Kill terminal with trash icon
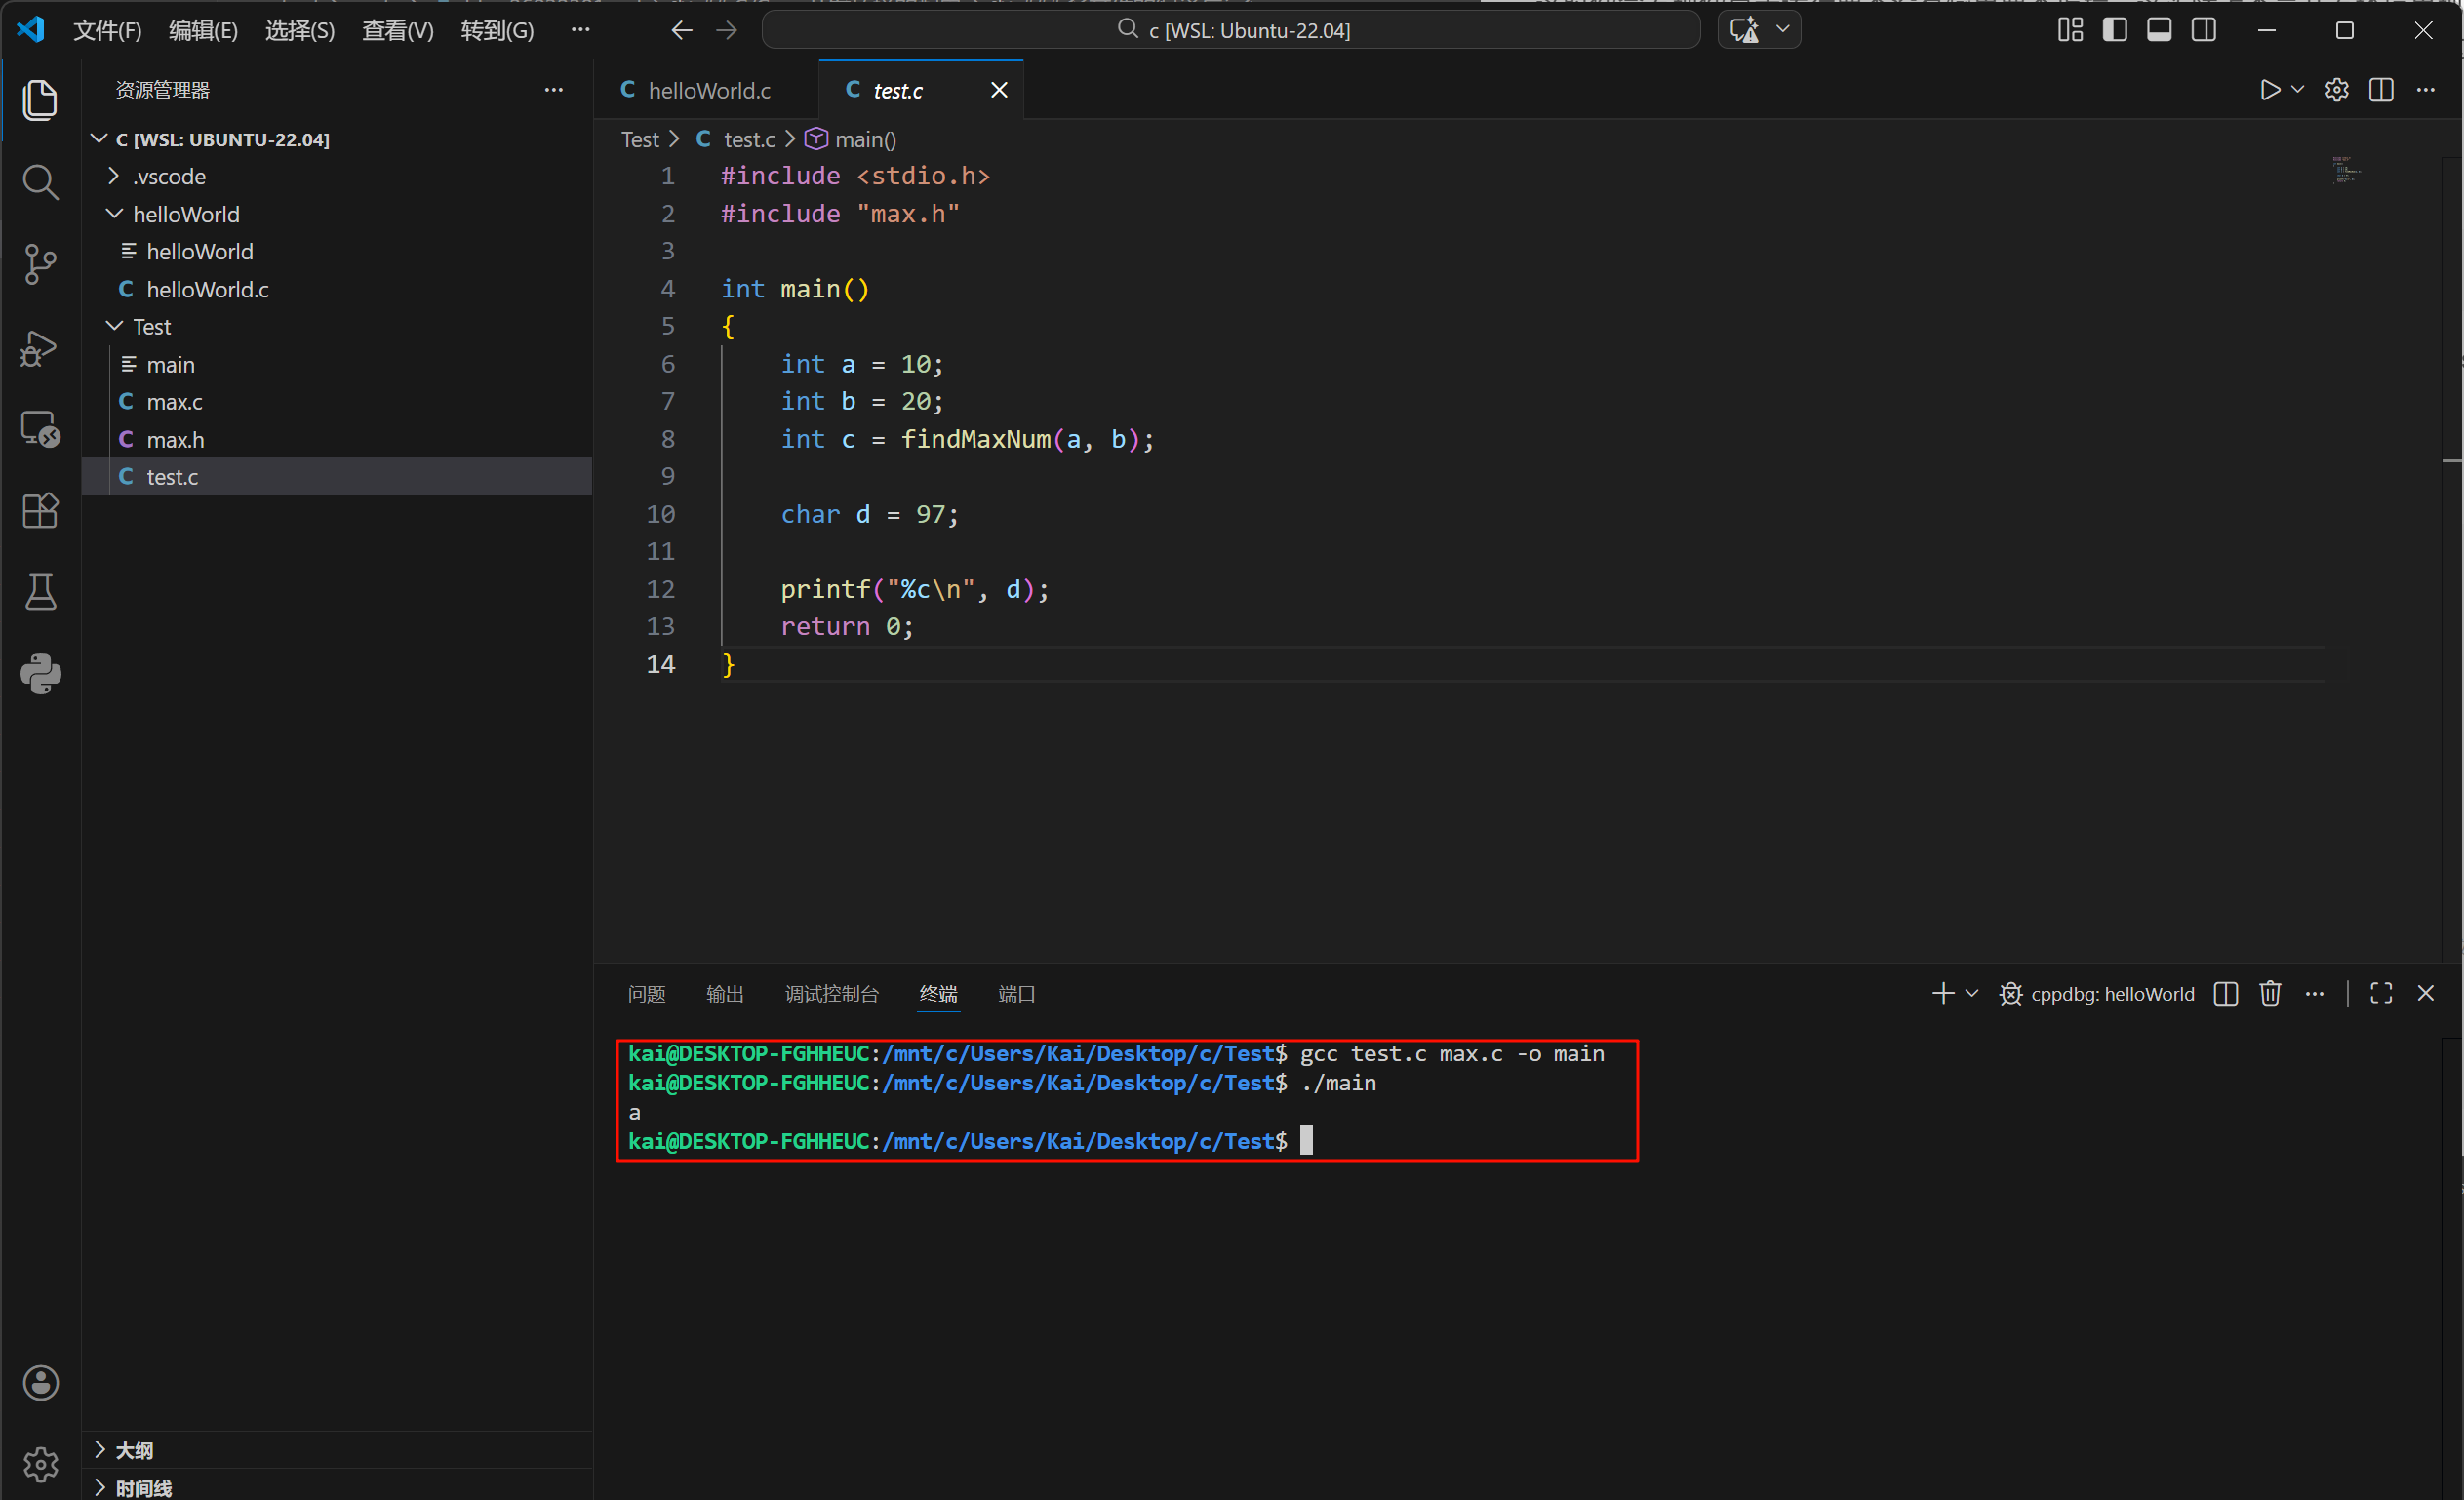The height and width of the screenshot is (1500, 2464). click(2269, 993)
